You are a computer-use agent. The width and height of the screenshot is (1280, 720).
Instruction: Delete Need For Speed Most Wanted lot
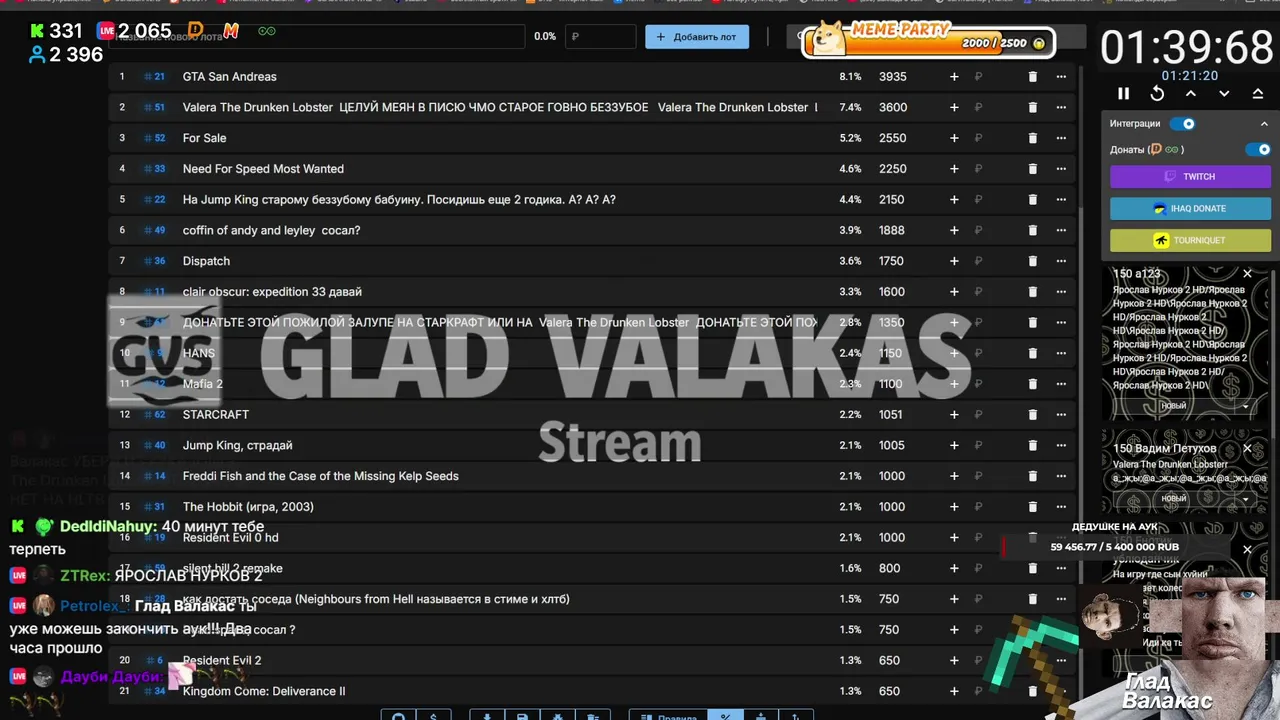pos(1033,169)
